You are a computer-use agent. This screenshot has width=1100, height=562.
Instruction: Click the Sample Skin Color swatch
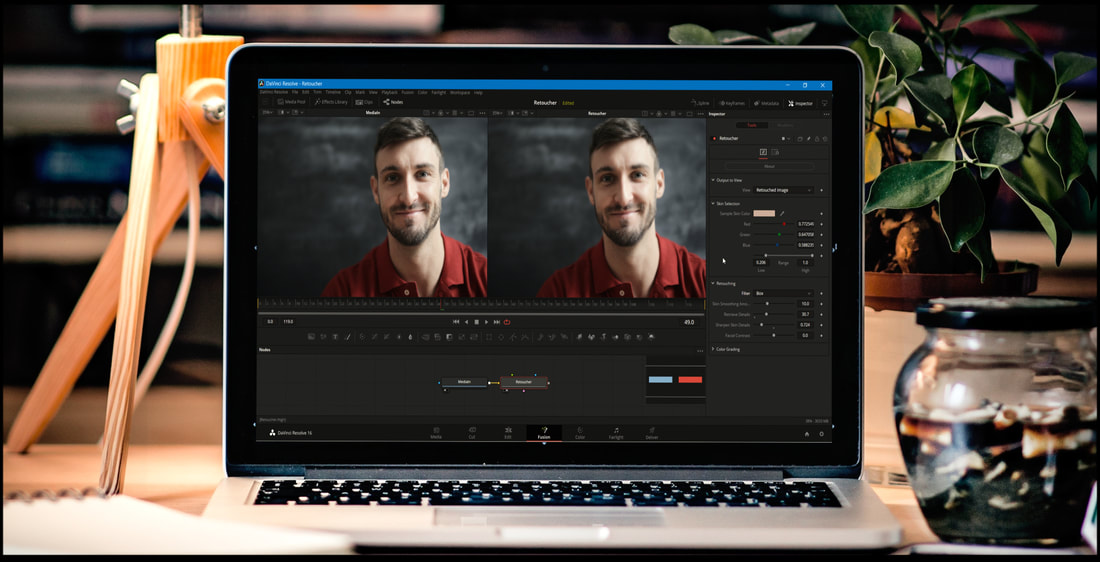[x=764, y=213]
